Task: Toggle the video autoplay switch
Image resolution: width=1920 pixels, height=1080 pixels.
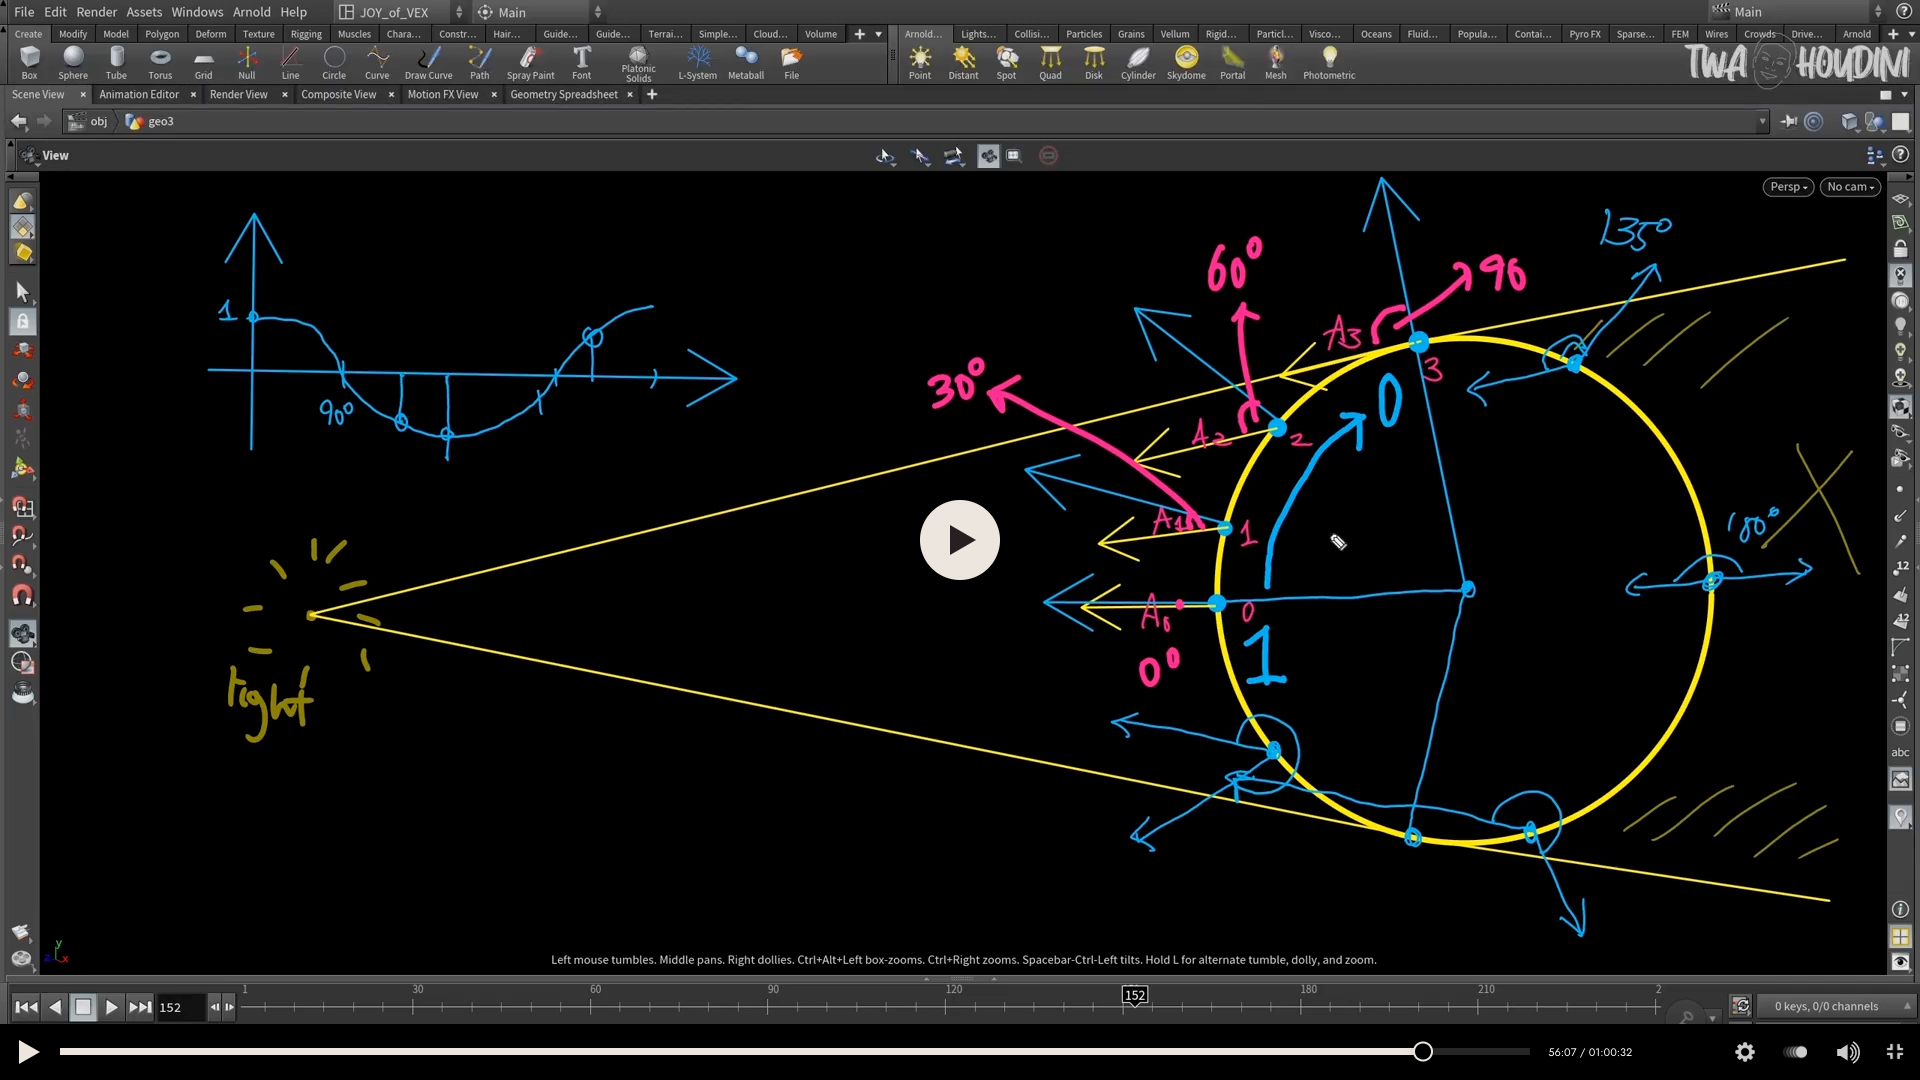Action: (1796, 1052)
